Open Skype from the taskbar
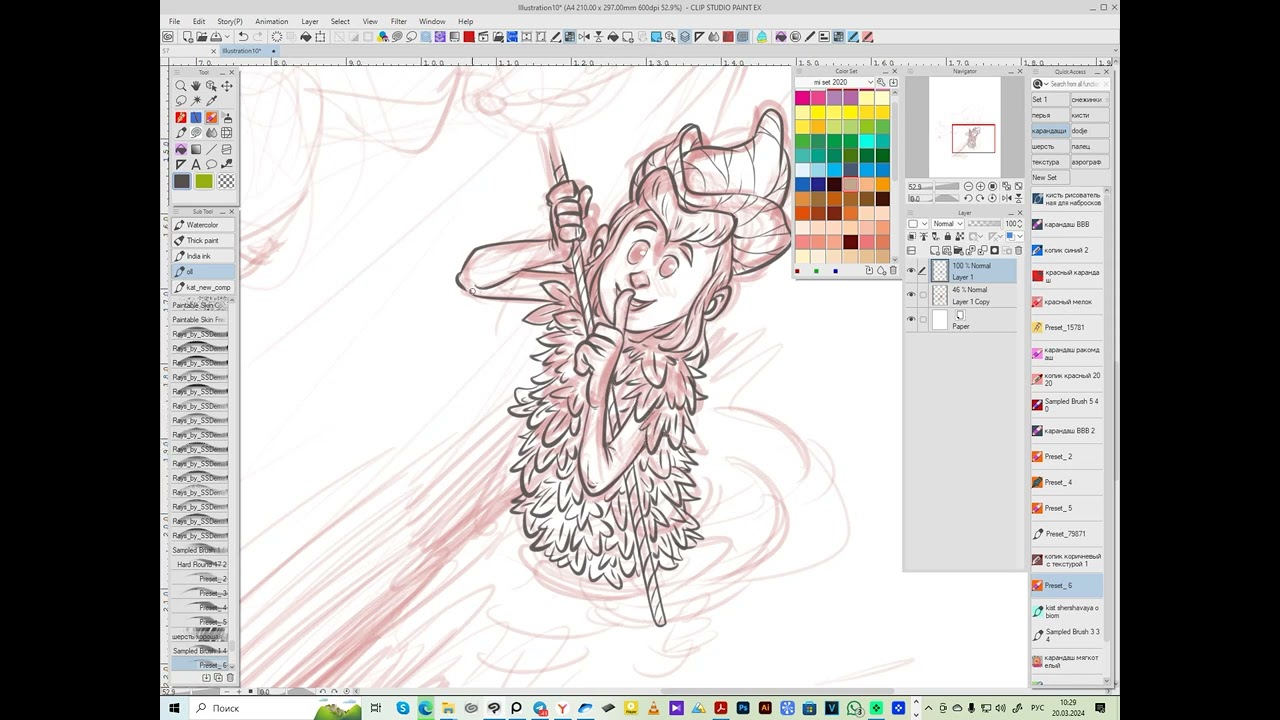This screenshot has height=720, width=1280. click(402, 708)
